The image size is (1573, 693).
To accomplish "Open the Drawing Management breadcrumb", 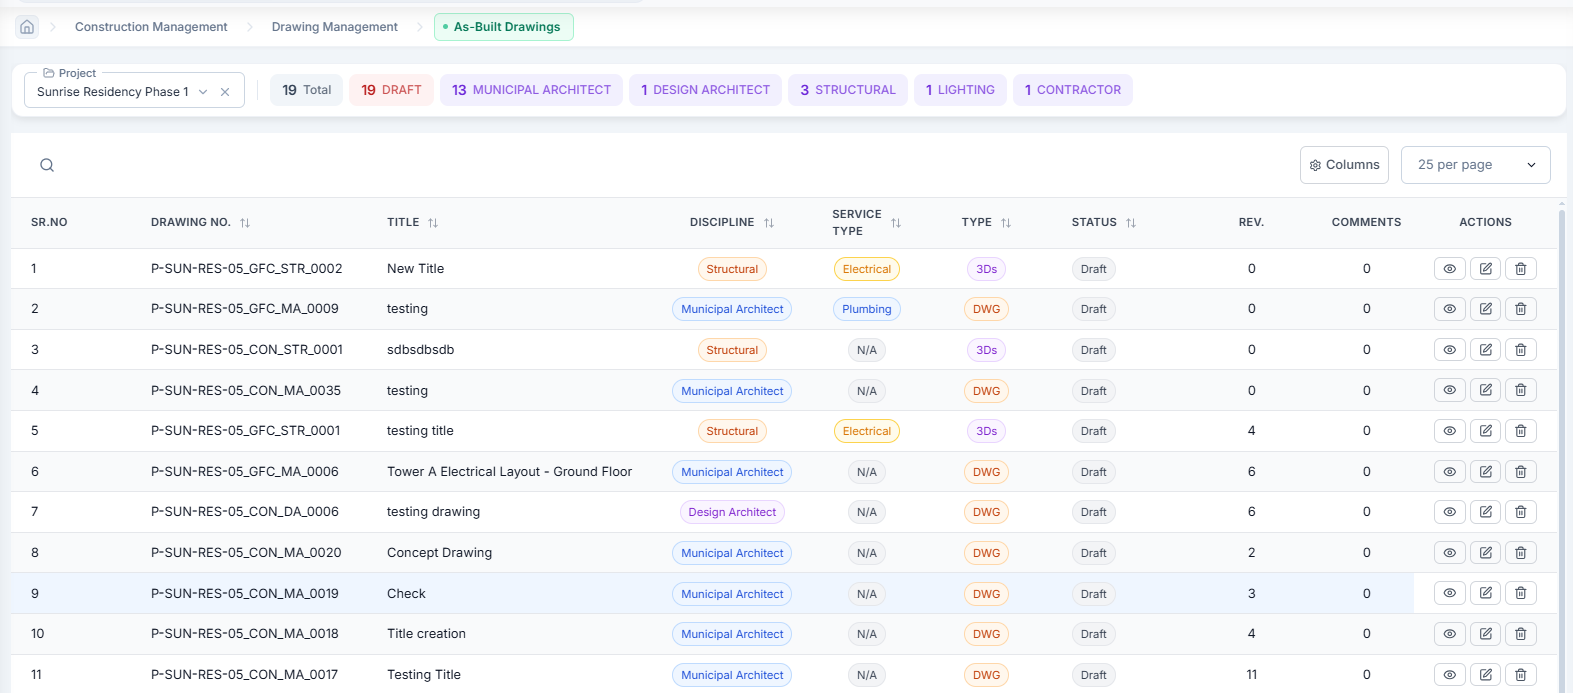I will (335, 27).
